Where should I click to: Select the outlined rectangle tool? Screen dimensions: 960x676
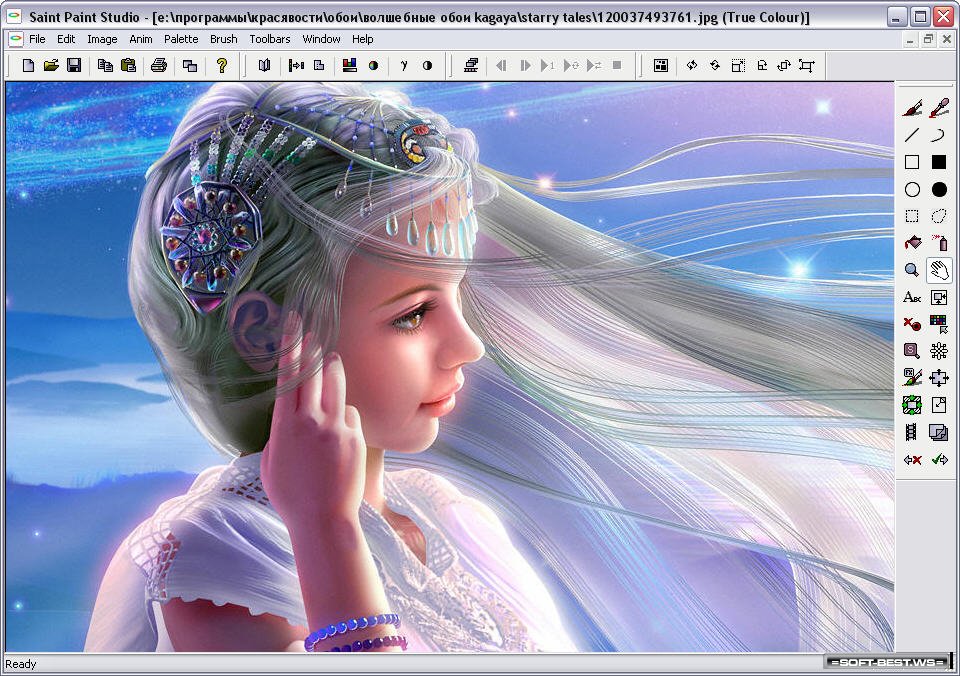tap(912, 162)
